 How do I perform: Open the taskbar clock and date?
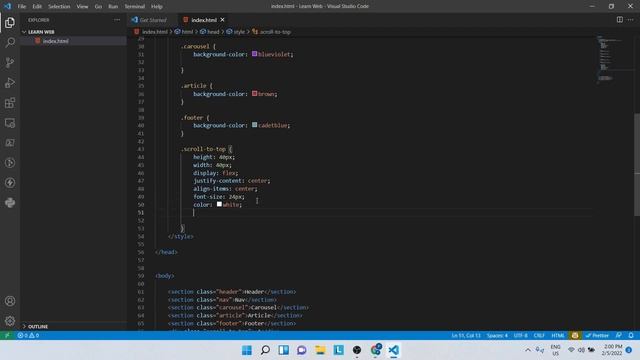coord(612,350)
